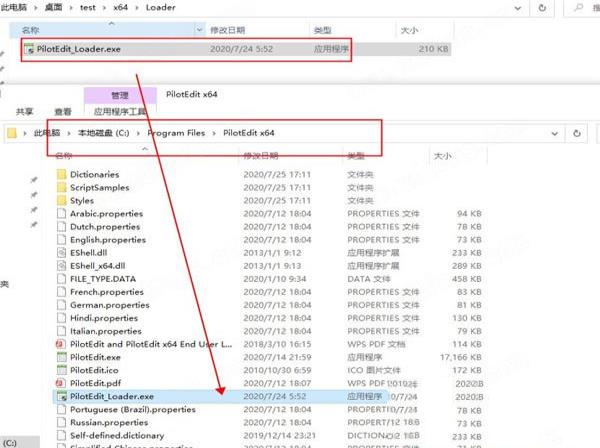Open address history dropdown in Loader window
The image size is (600, 448).
[x=517, y=8]
